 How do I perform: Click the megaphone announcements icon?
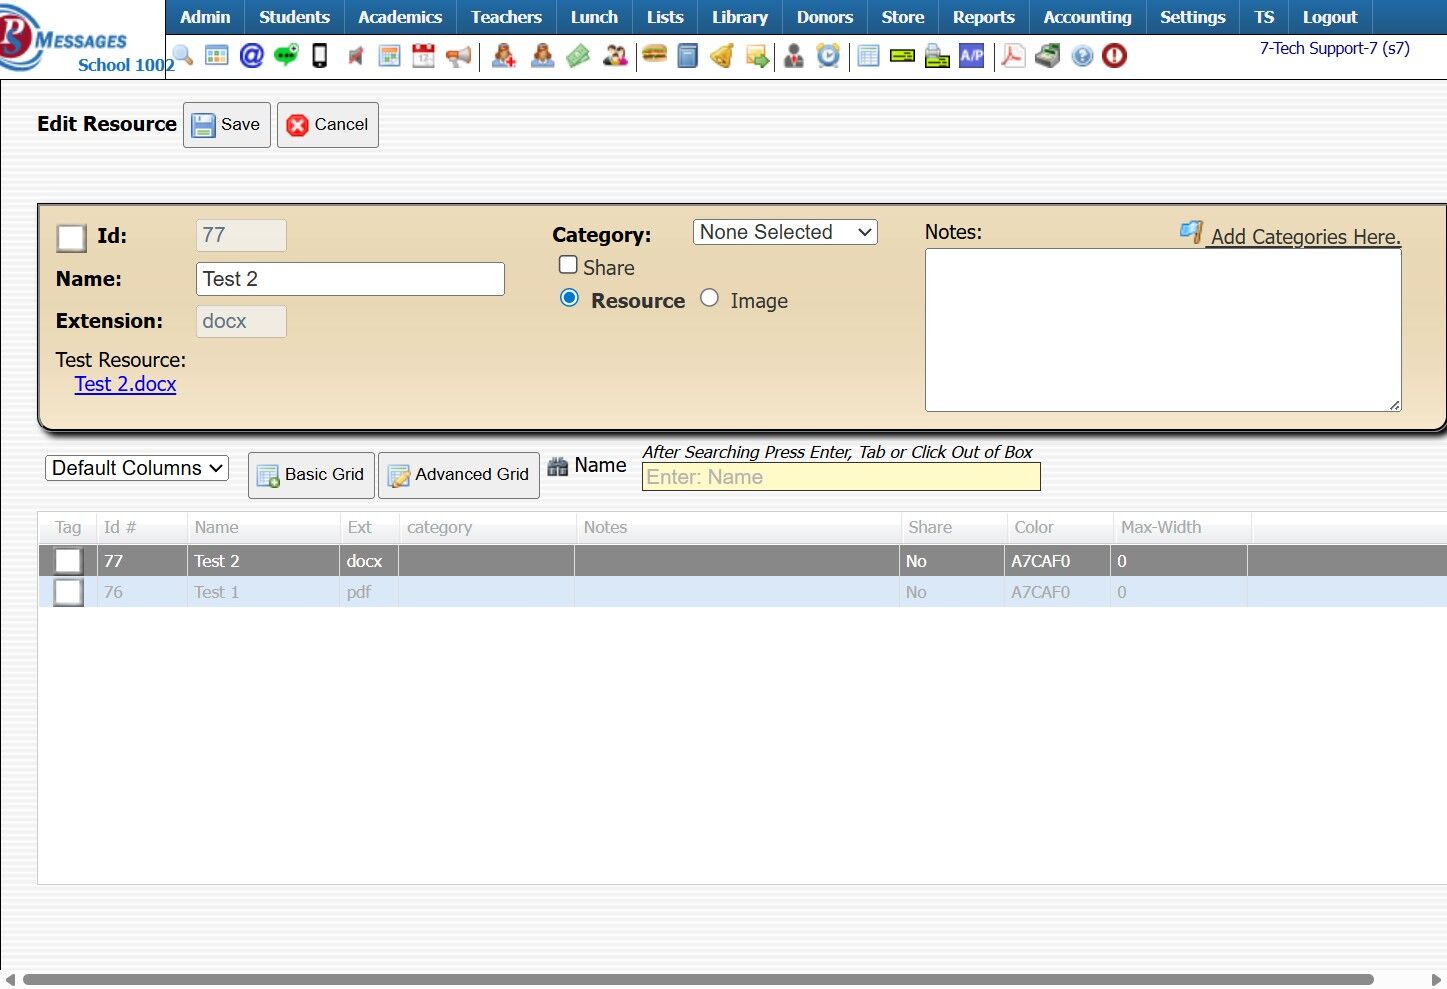point(459,56)
